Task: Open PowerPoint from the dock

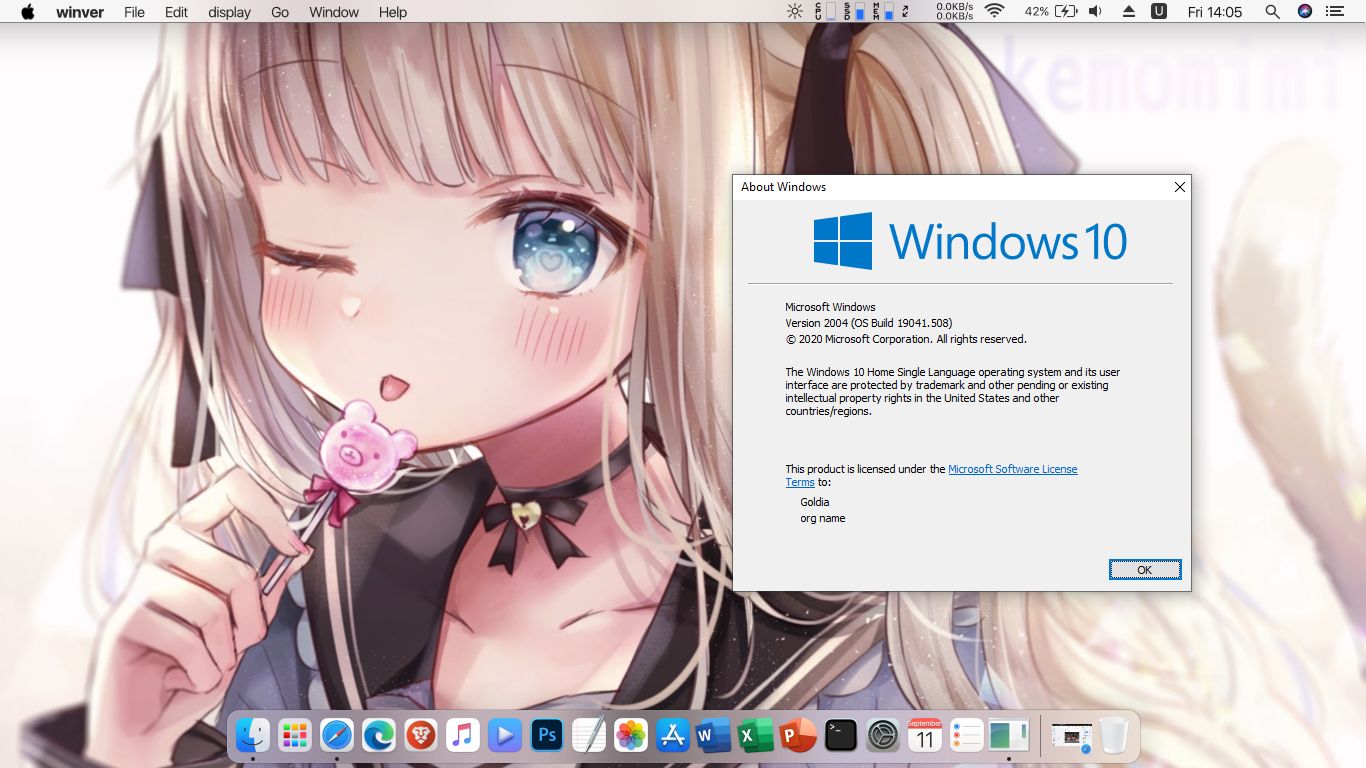Action: coord(798,736)
